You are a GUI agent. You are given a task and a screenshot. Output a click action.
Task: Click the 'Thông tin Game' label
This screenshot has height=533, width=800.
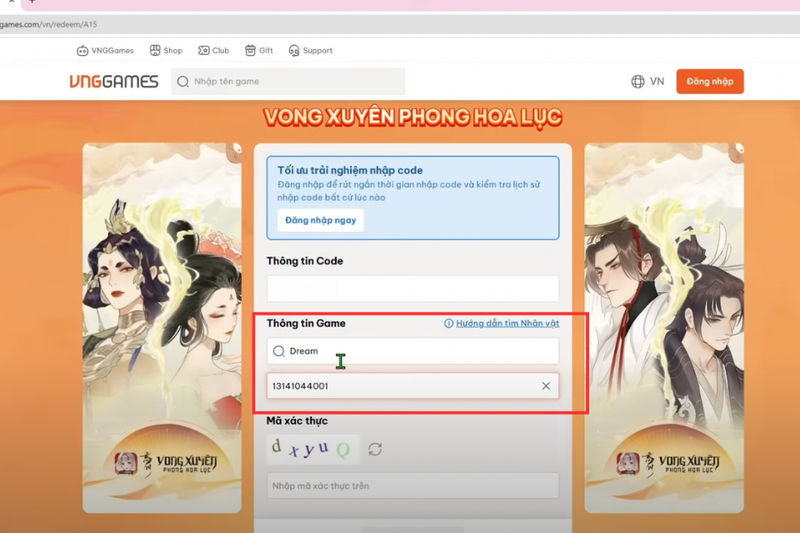point(306,323)
